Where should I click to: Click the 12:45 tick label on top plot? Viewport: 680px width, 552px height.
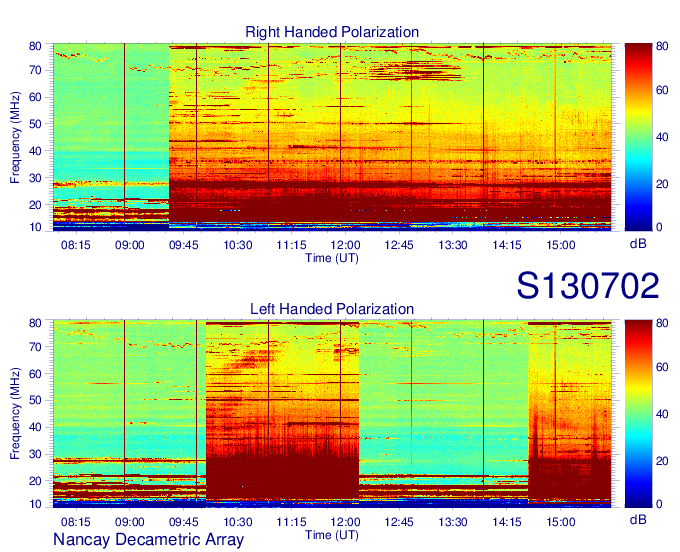tap(399, 245)
